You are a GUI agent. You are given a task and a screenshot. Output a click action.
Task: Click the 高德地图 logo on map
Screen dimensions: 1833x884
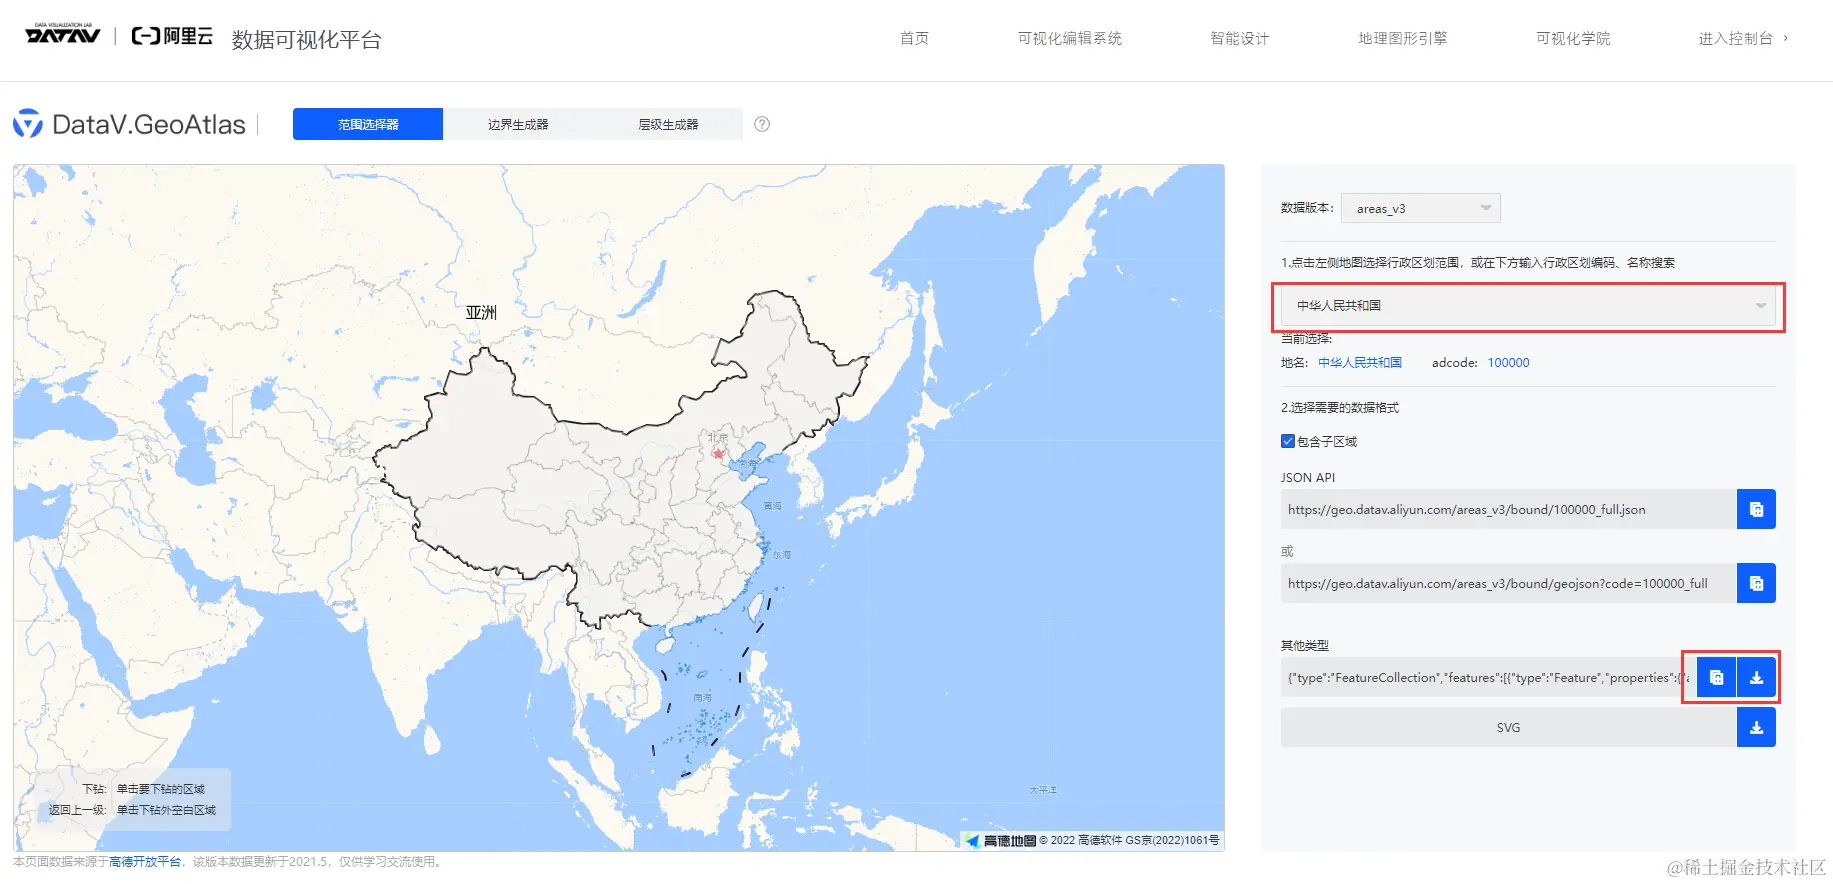1001,840
